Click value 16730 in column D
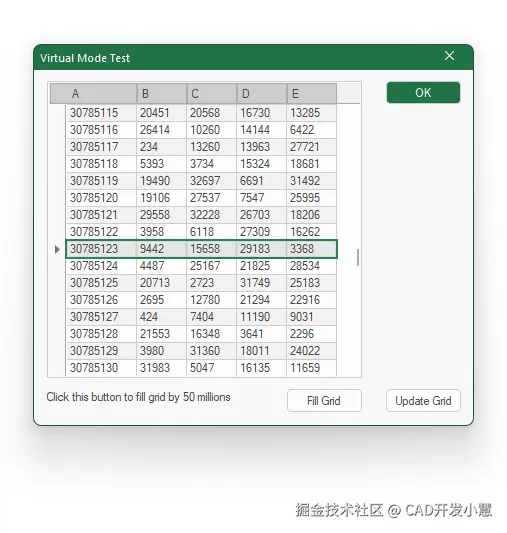 [261, 113]
